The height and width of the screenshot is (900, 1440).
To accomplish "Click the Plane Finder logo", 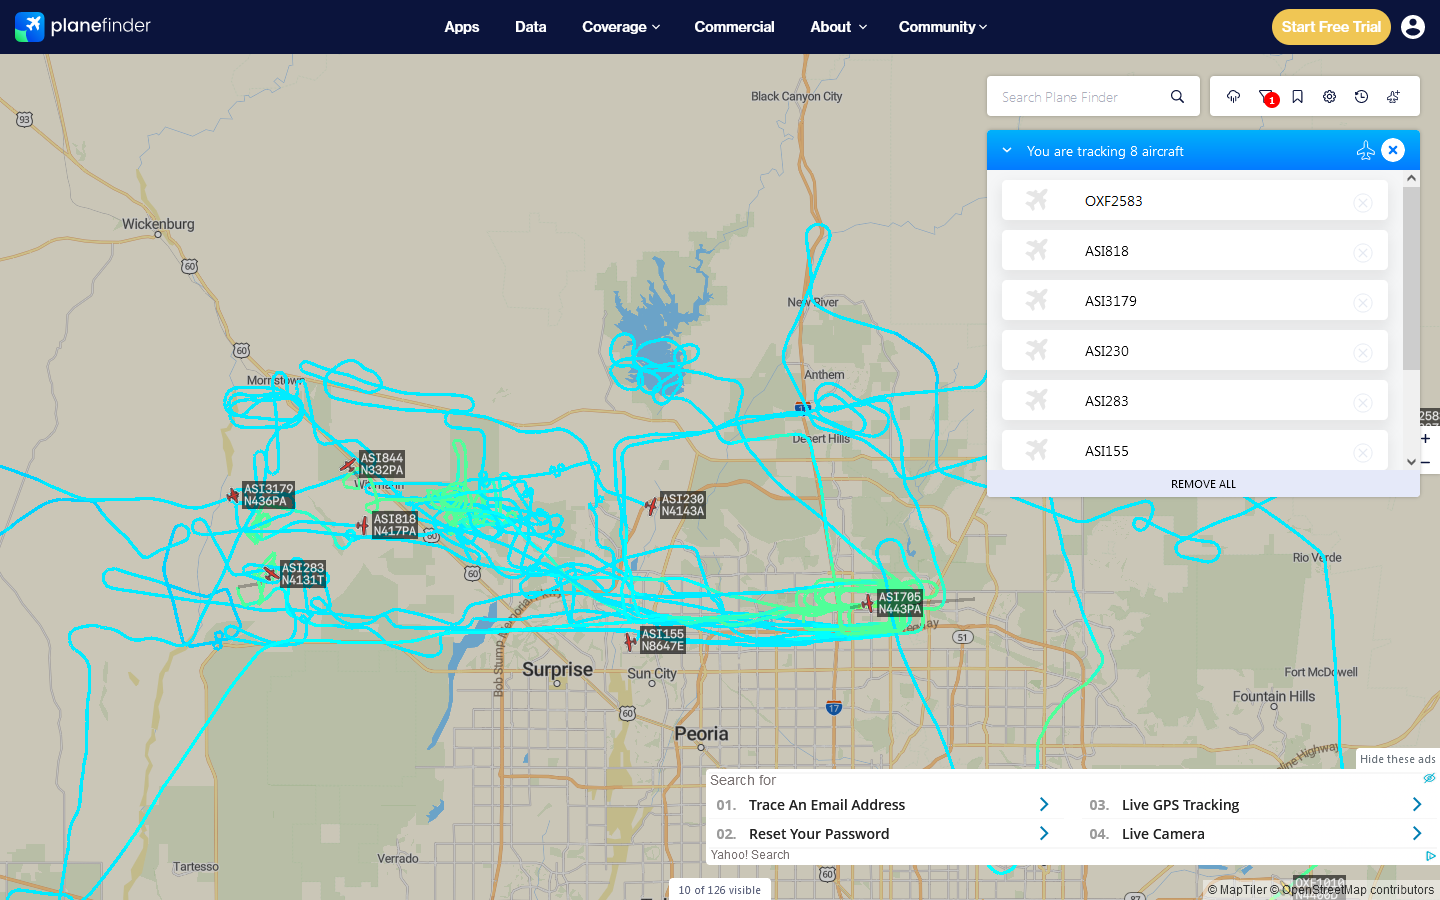I will click(83, 26).
